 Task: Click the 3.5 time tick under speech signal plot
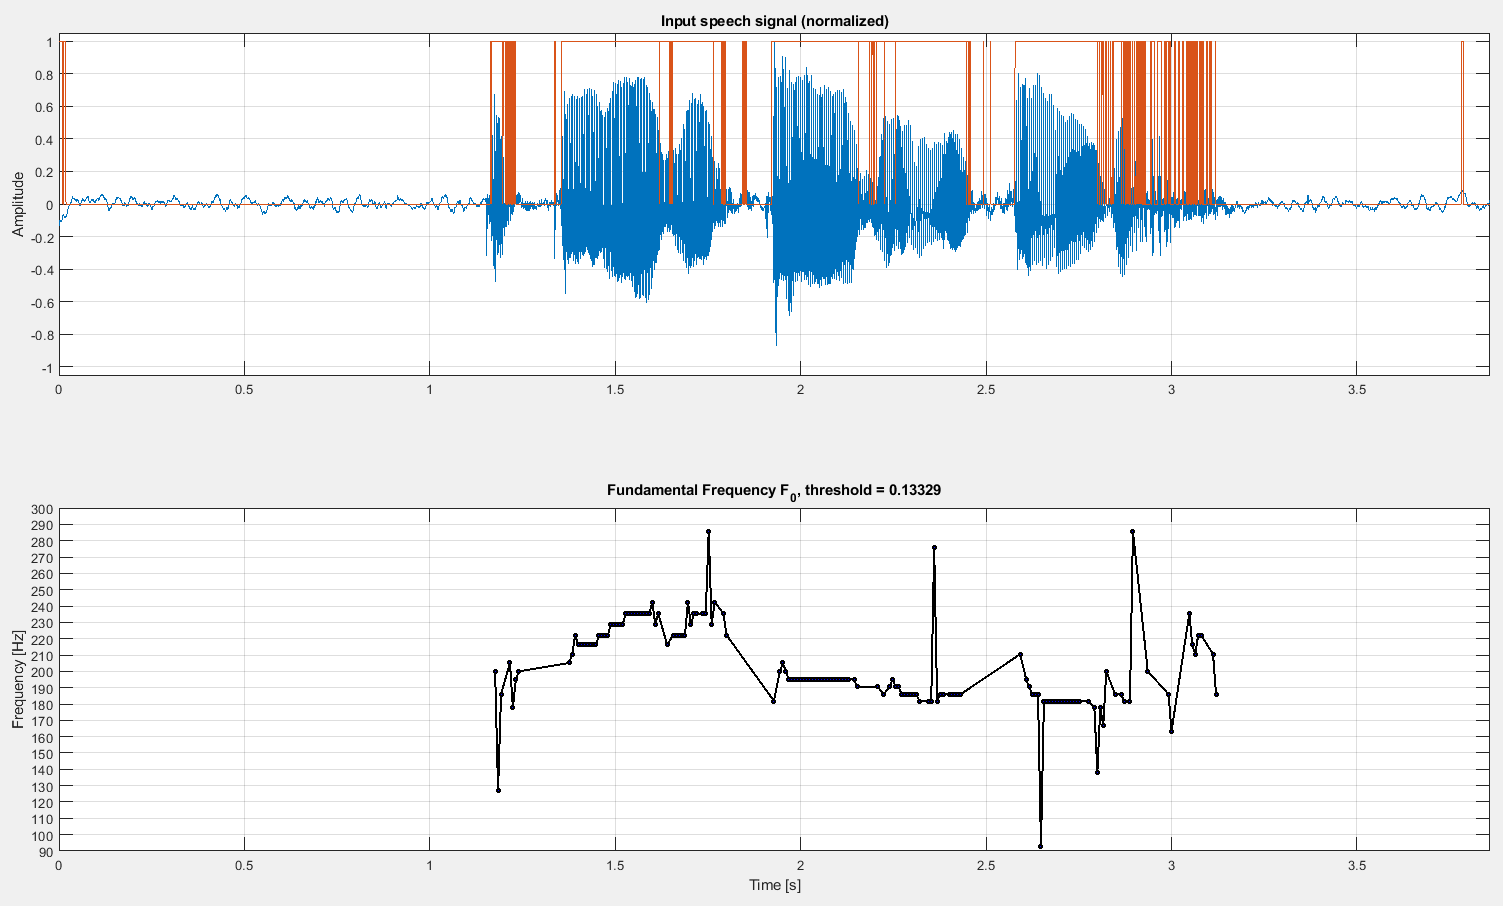[1357, 390]
